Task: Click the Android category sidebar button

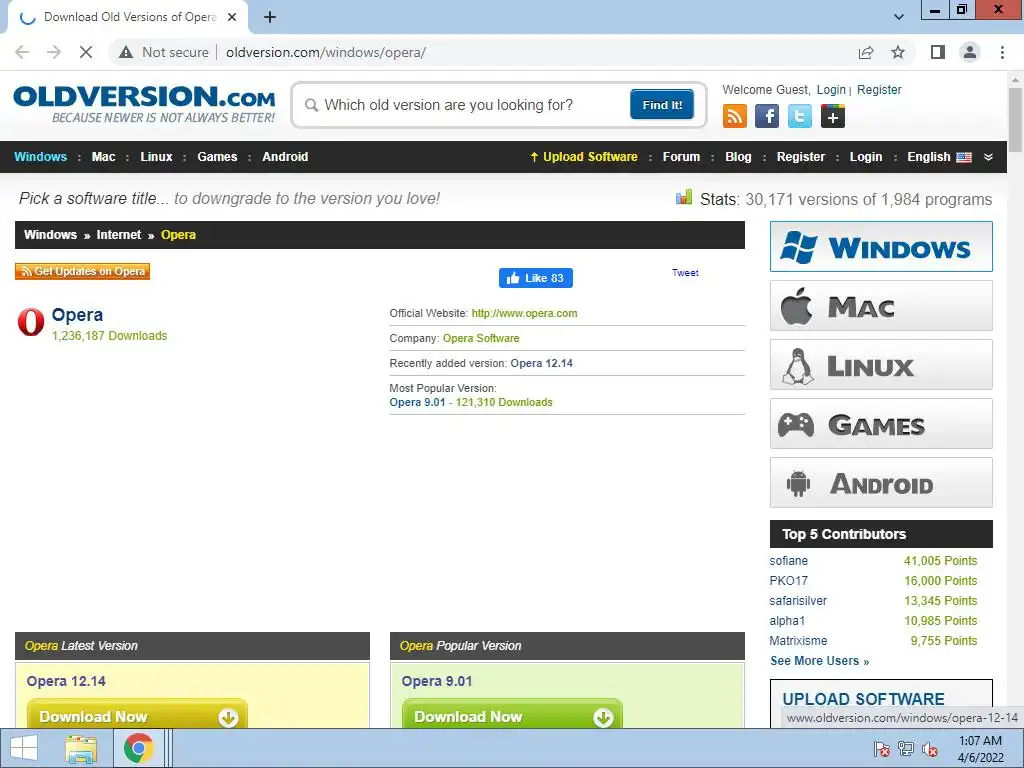Action: (881, 483)
